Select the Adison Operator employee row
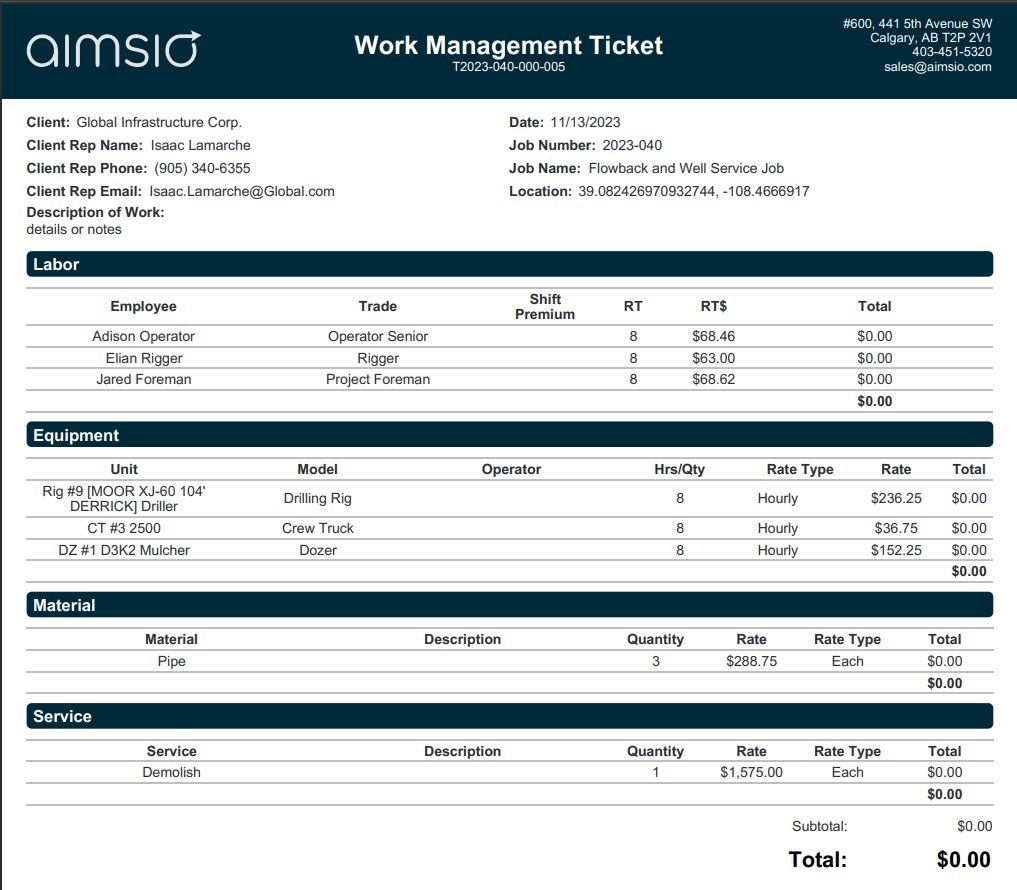This screenshot has width=1017, height=890. pyautogui.click(x=509, y=336)
